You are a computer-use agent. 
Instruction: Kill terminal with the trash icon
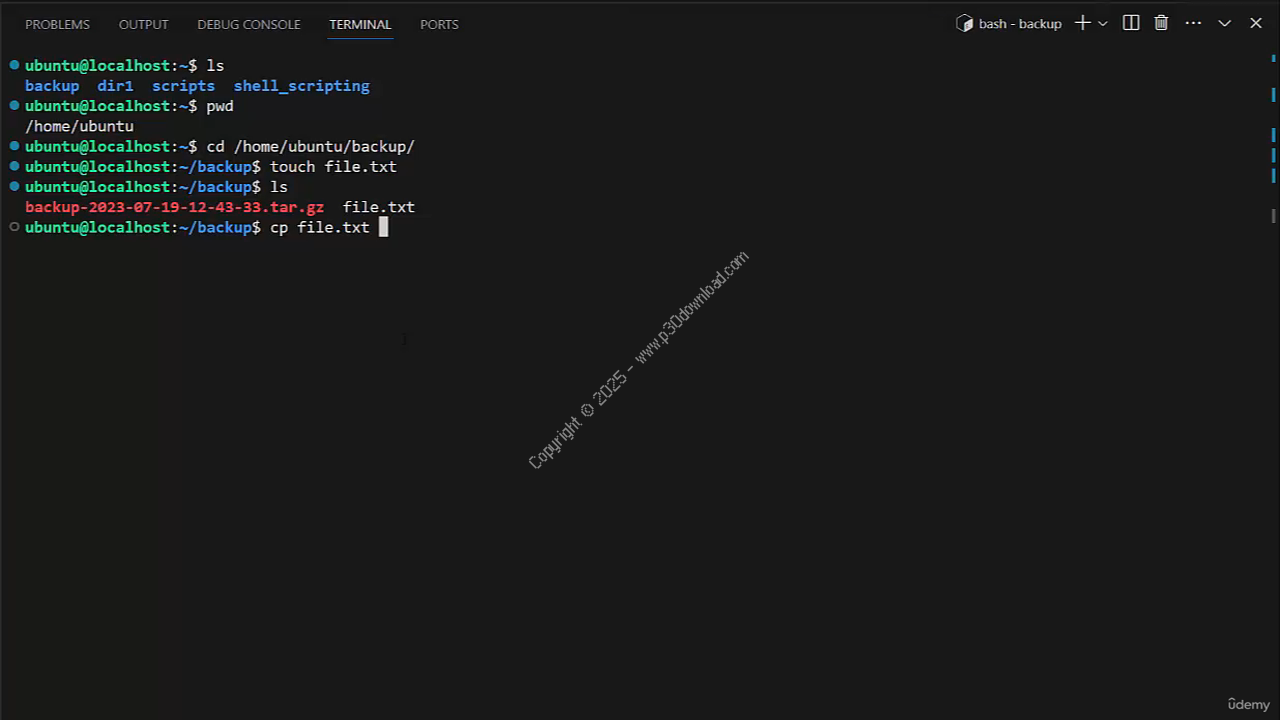pos(1161,23)
